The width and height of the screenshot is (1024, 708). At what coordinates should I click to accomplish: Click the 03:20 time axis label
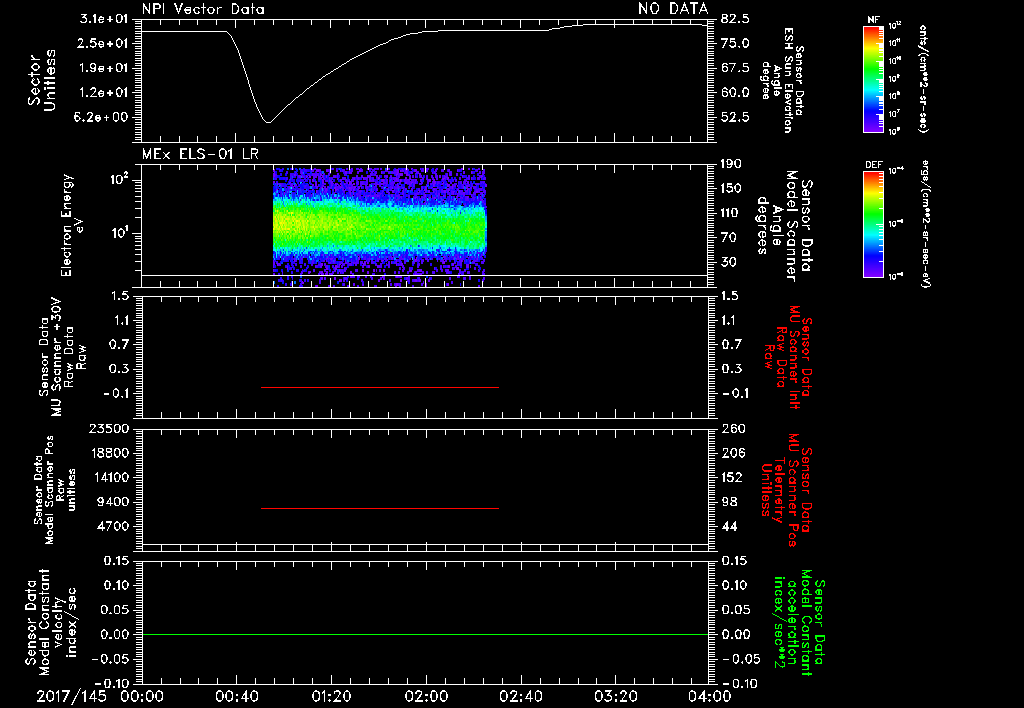point(616,696)
